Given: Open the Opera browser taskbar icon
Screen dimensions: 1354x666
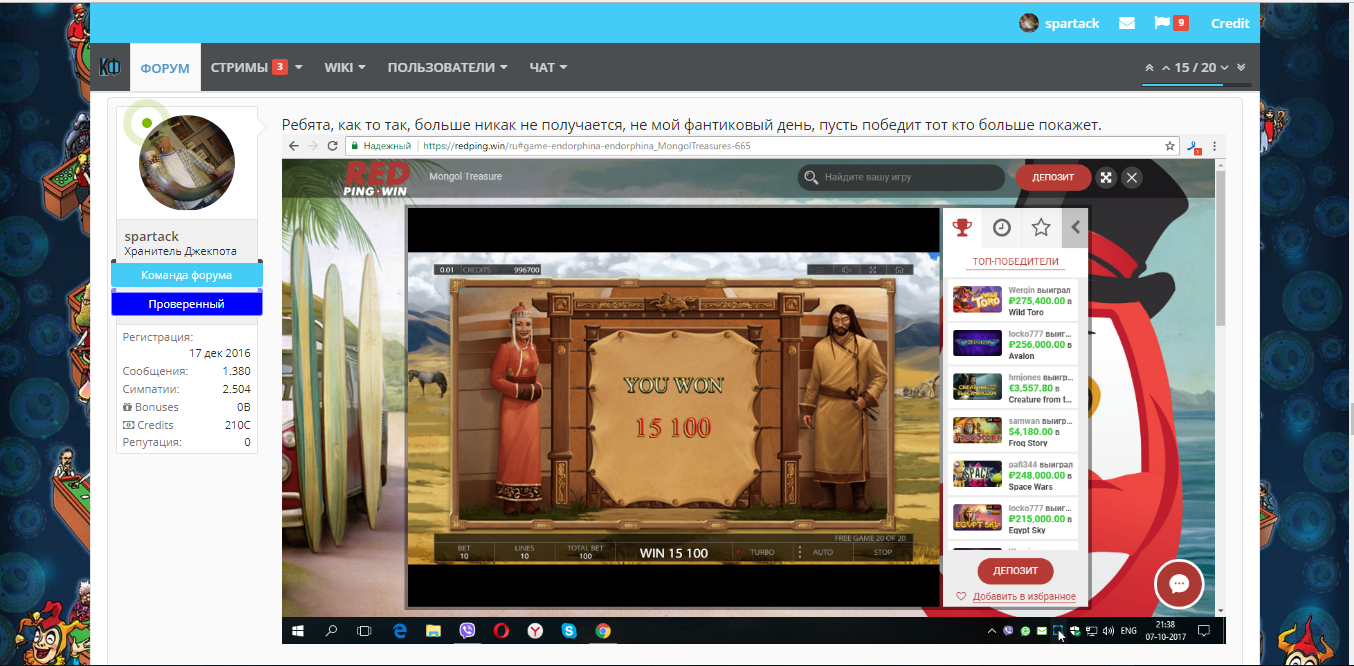Looking at the screenshot, I should [x=501, y=631].
